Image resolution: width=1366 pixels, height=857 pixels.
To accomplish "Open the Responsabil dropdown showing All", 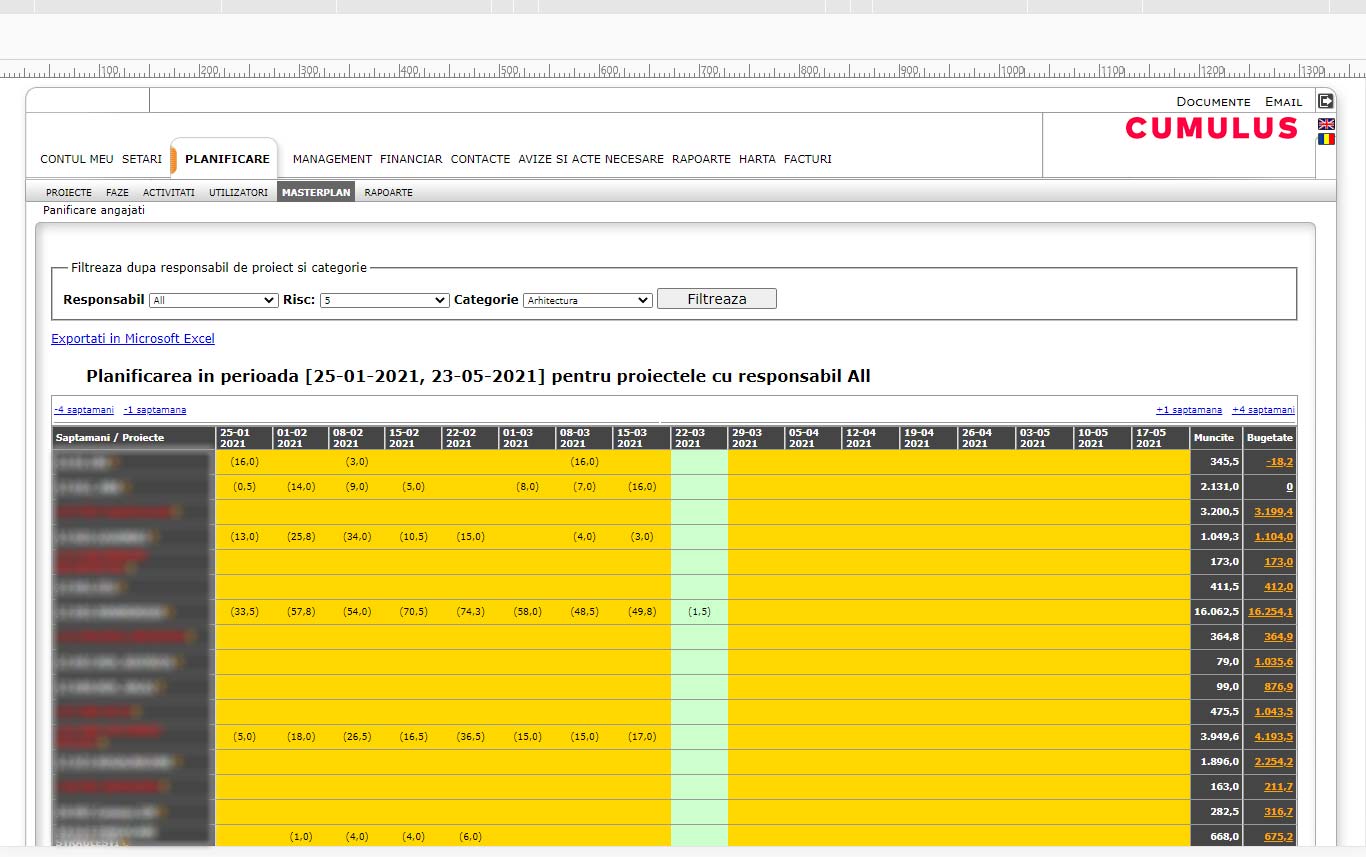I will [x=213, y=300].
